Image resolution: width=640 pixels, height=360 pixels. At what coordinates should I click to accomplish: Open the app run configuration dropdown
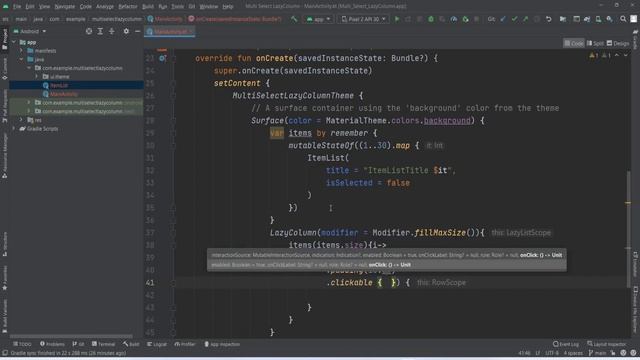[318, 19]
